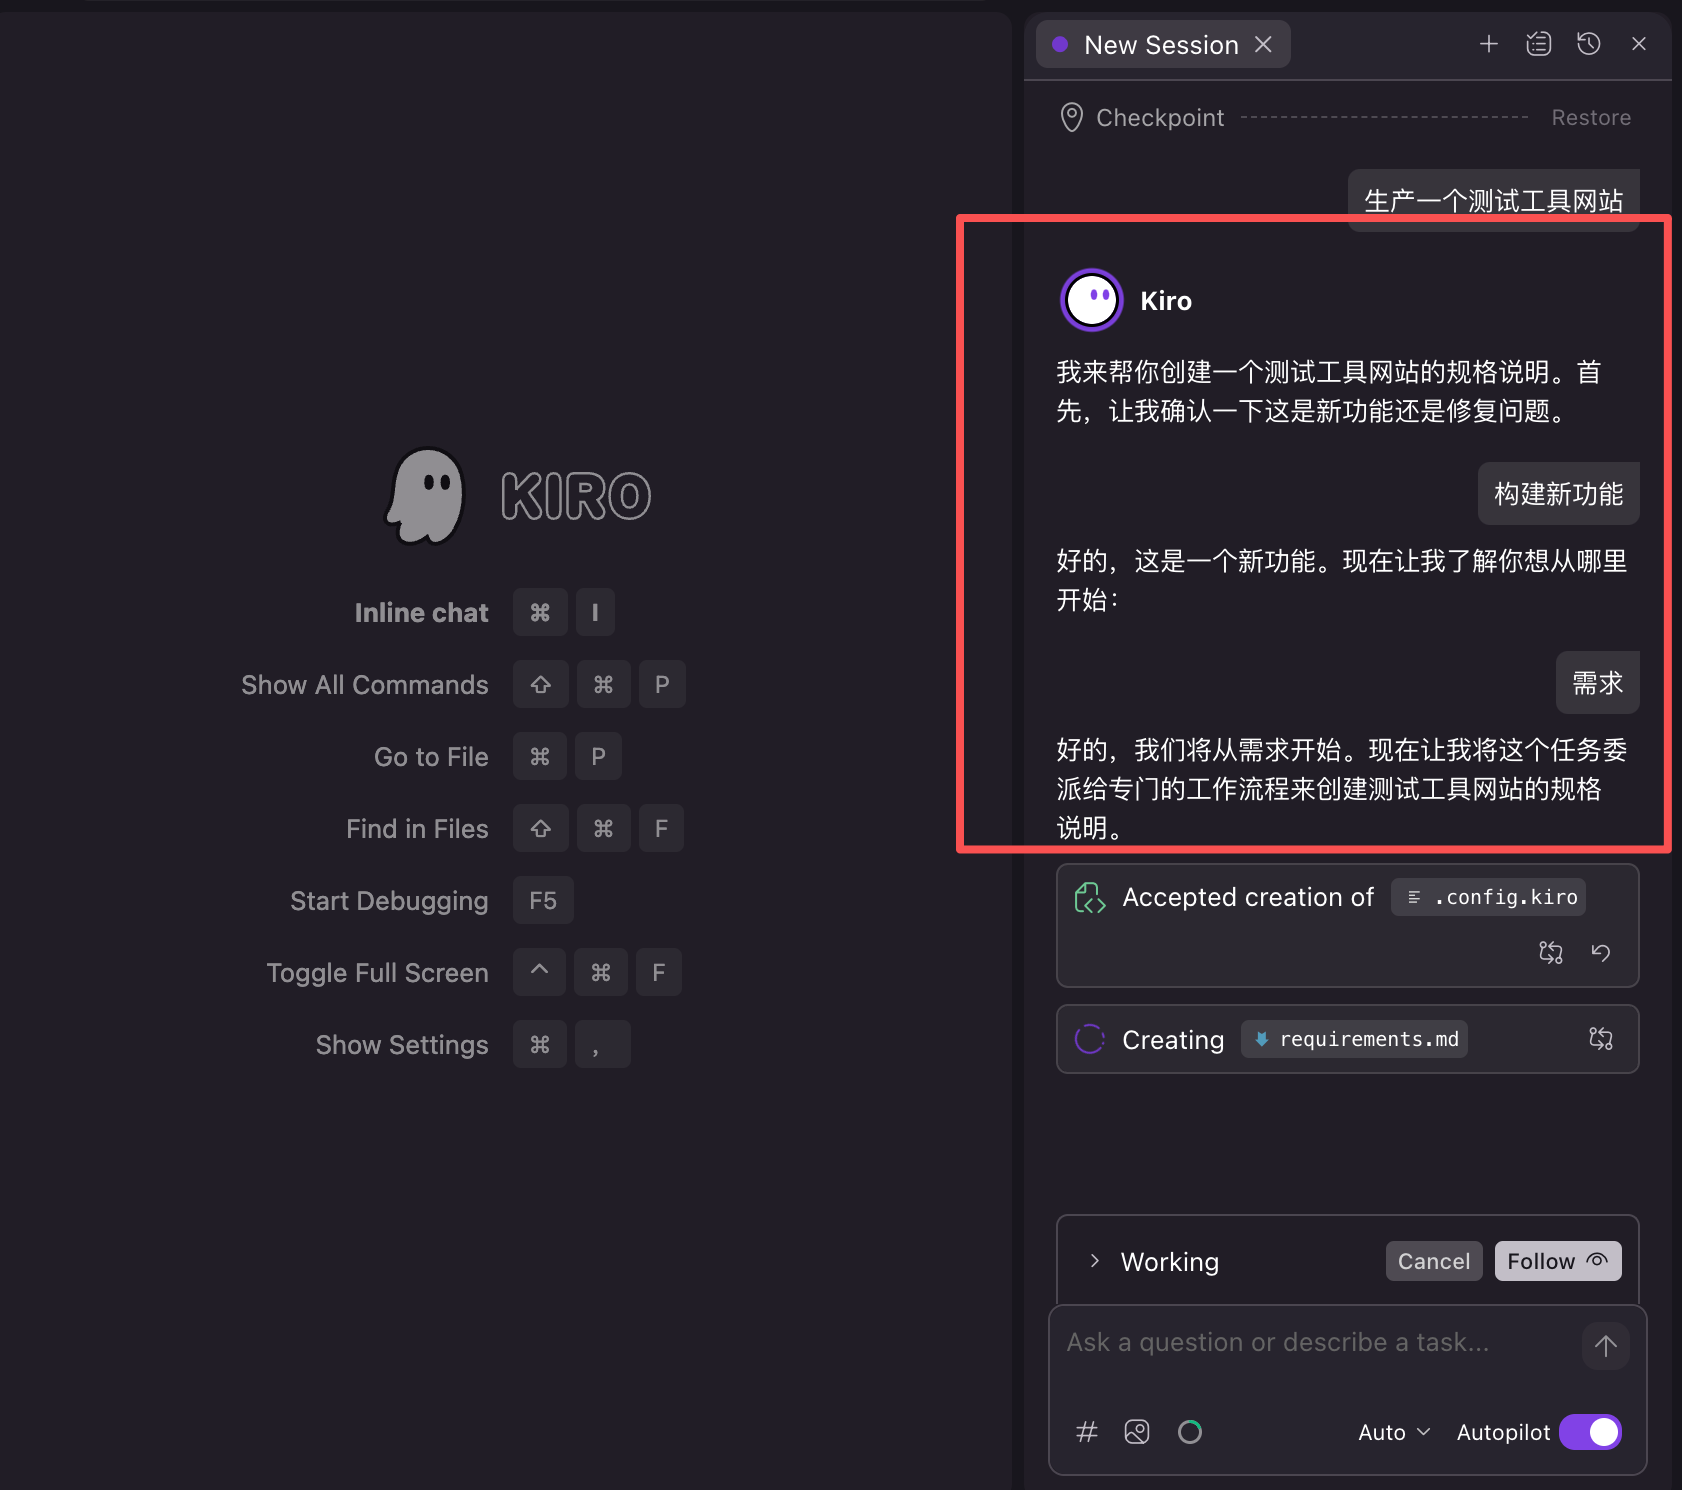This screenshot has width=1682, height=1490.
Task: Click the circular progress ring indicator
Action: (x=1189, y=1431)
